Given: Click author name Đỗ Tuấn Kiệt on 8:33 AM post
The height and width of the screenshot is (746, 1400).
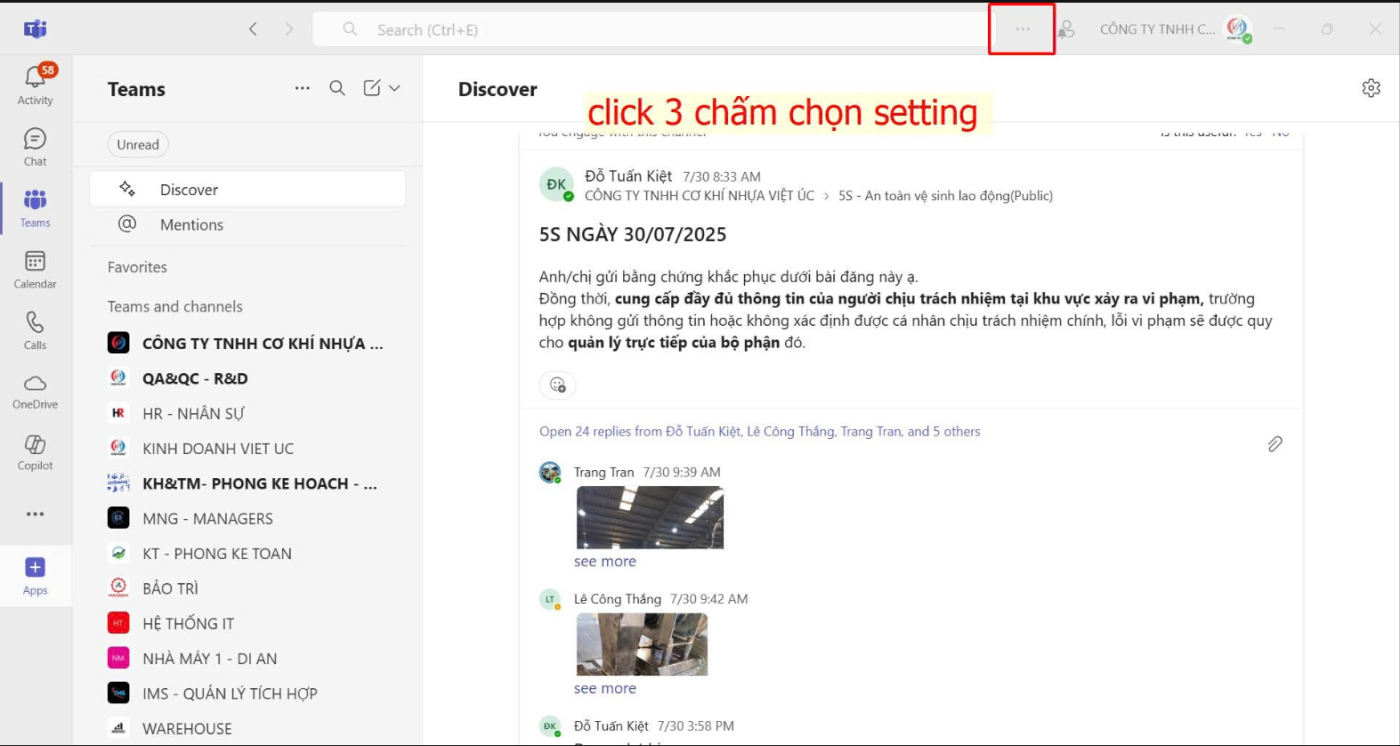Looking at the screenshot, I should tap(628, 176).
